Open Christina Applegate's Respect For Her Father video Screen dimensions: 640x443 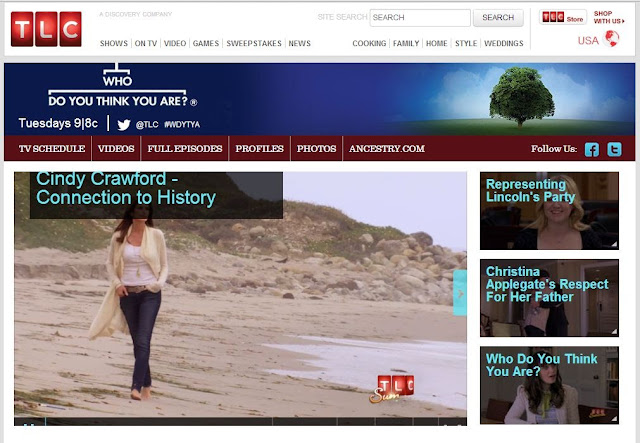[549, 298]
